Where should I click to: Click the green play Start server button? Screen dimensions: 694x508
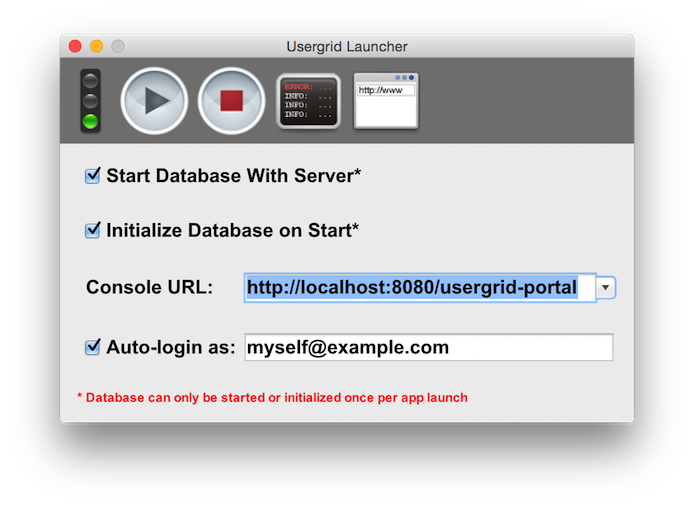tap(154, 101)
